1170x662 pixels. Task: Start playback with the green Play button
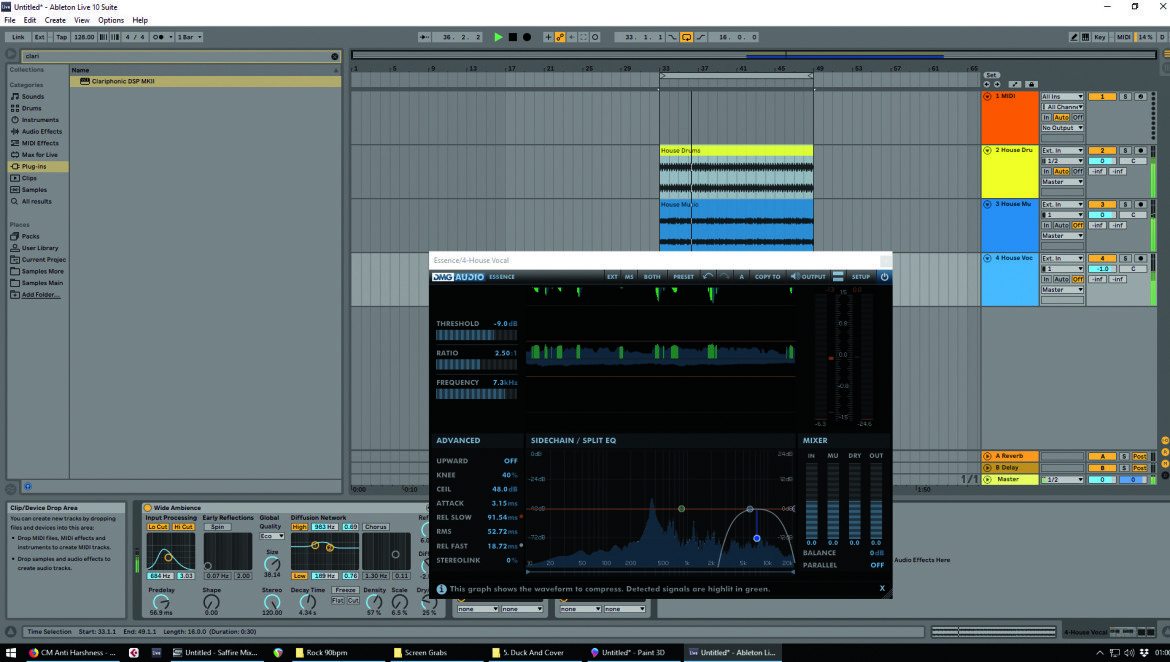tap(498, 37)
